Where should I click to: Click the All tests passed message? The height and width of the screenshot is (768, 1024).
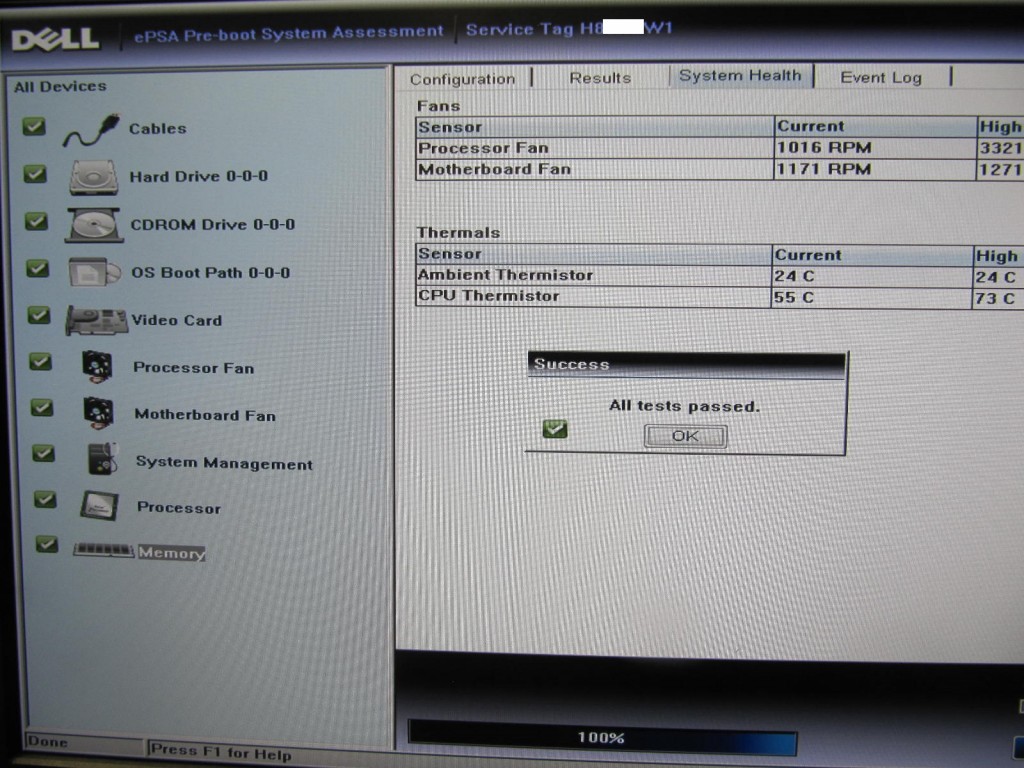(x=684, y=406)
